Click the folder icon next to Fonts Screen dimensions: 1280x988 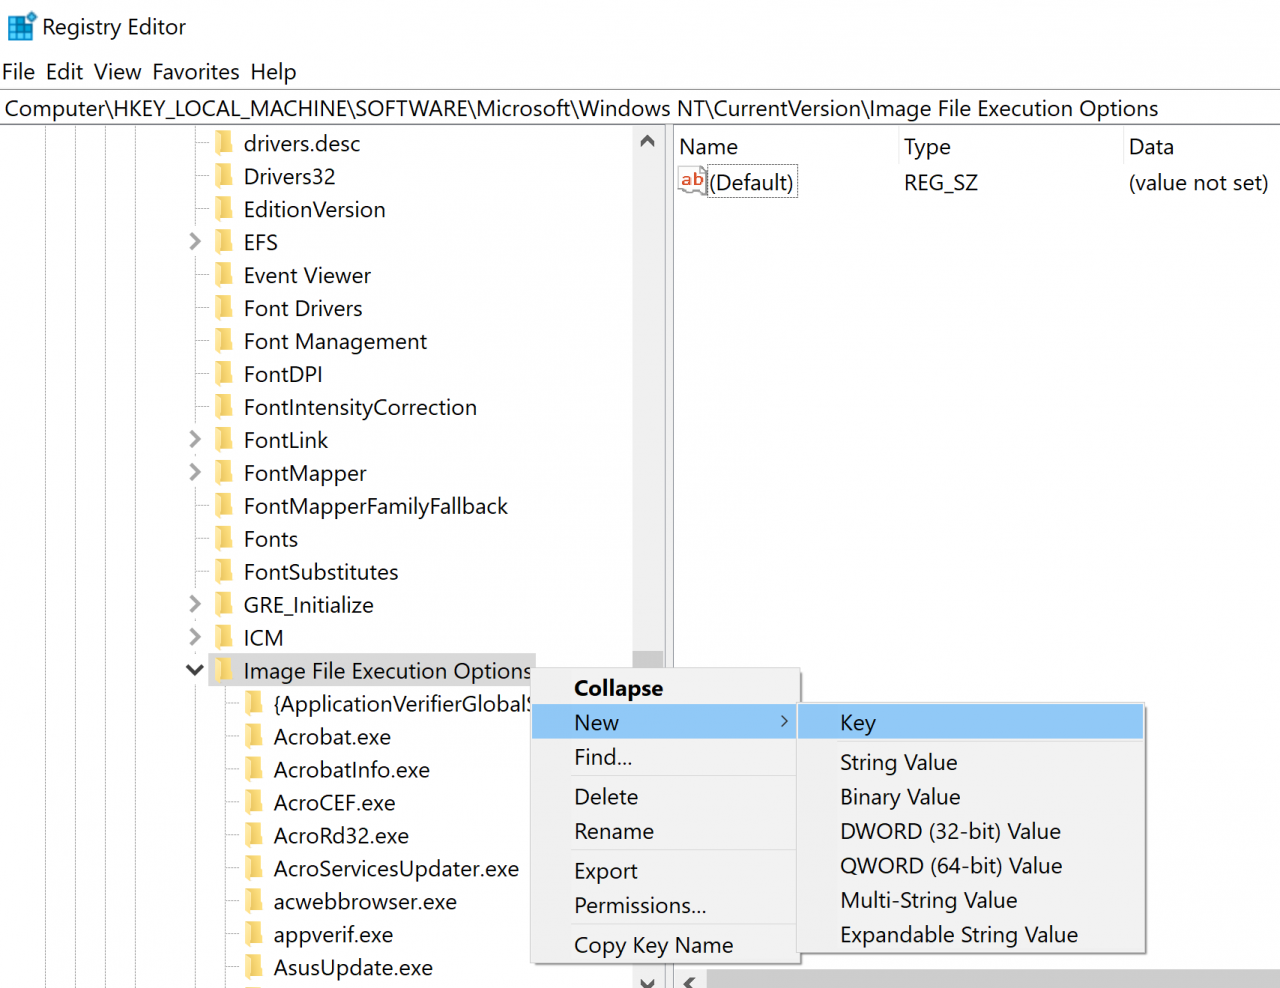pyautogui.click(x=225, y=539)
